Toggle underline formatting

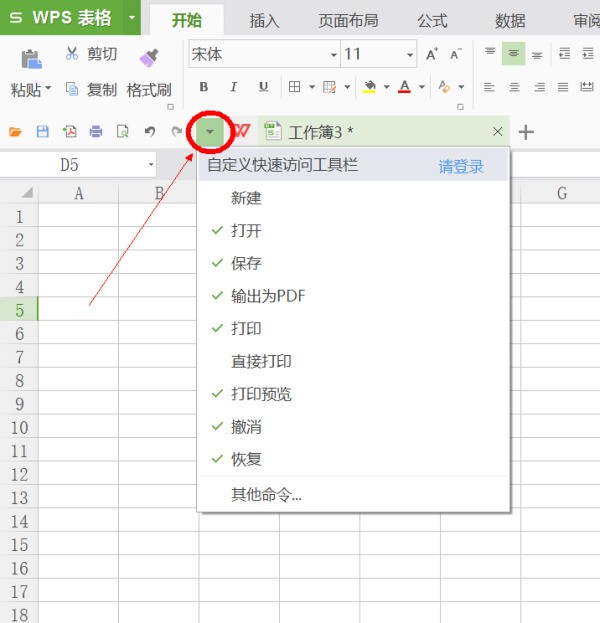pos(263,87)
